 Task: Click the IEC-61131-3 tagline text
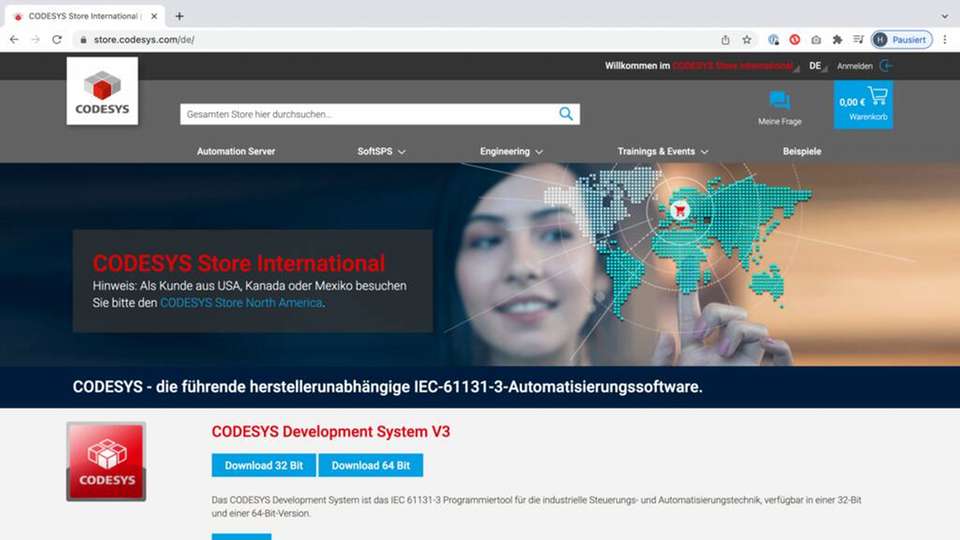coord(388,387)
